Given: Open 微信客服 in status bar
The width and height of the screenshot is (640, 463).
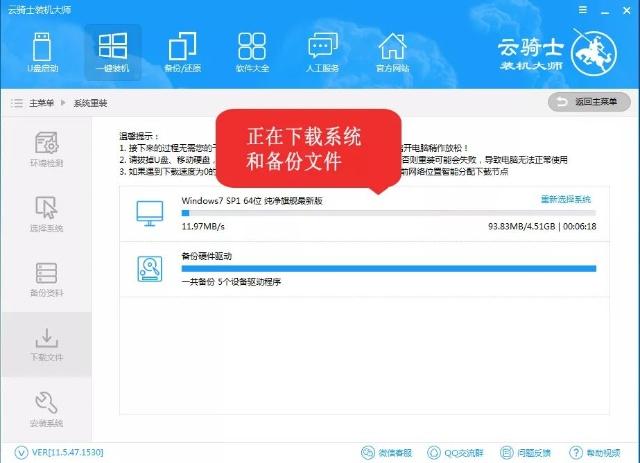Looking at the screenshot, I should coord(387,452).
